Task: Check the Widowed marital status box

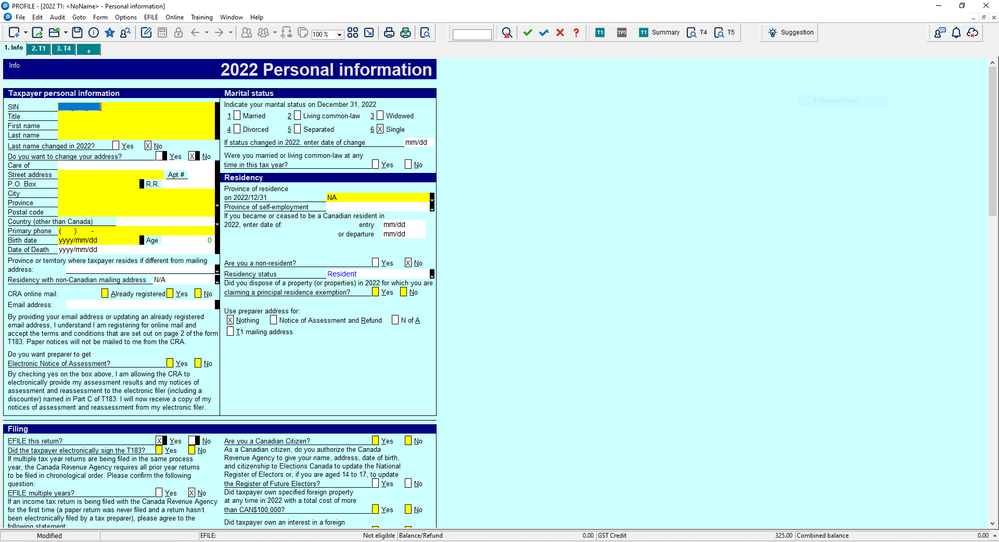Action: [380, 115]
